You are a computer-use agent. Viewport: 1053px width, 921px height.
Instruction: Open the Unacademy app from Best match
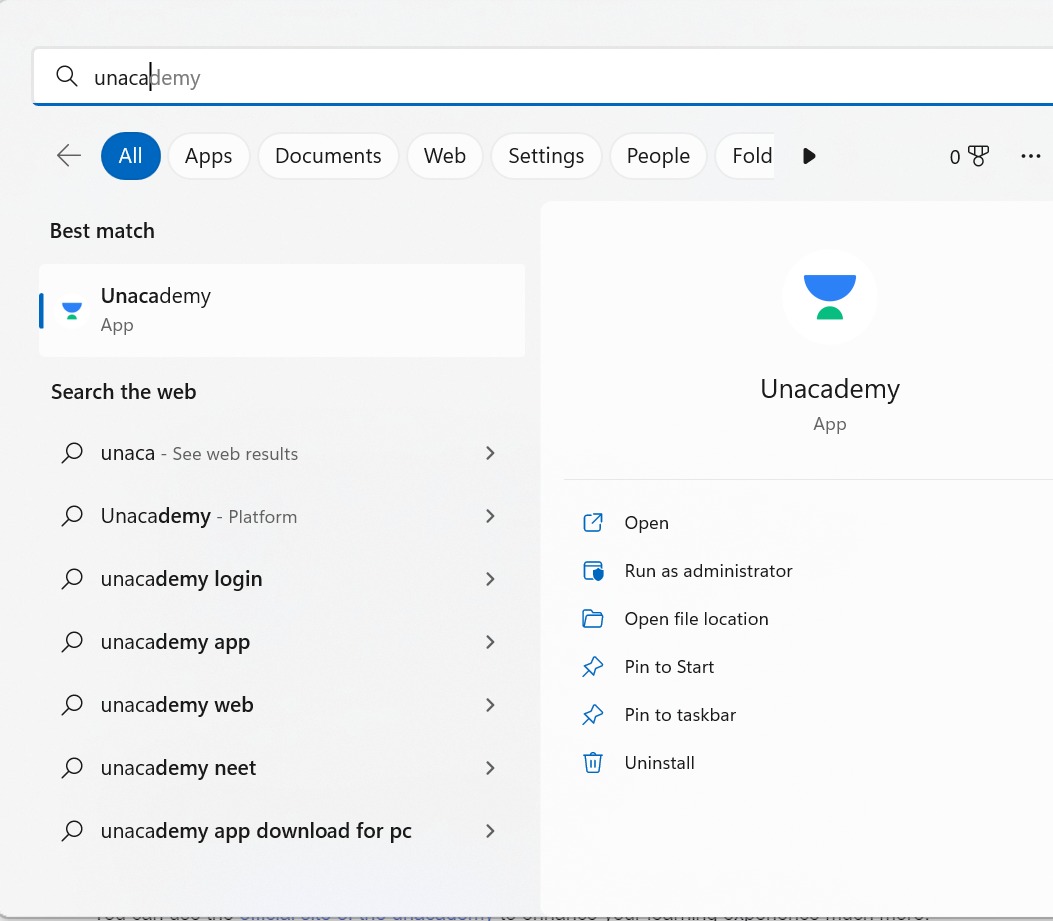[281, 310]
